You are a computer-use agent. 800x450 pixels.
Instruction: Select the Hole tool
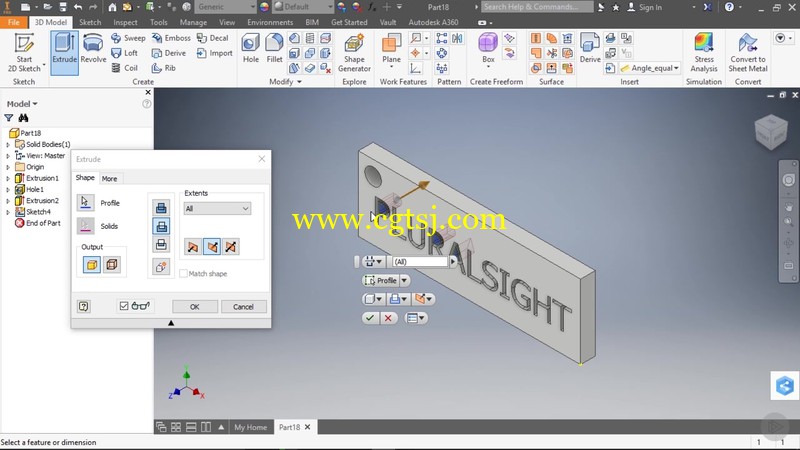(x=251, y=48)
